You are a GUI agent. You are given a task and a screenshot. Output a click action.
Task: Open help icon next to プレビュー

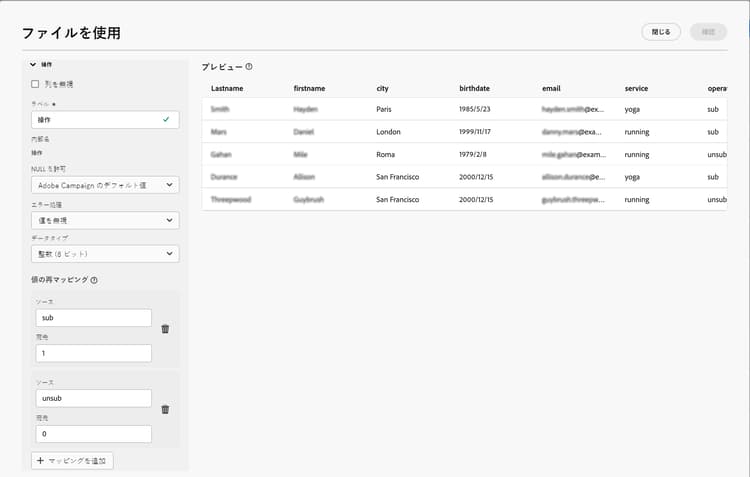[249, 67]
